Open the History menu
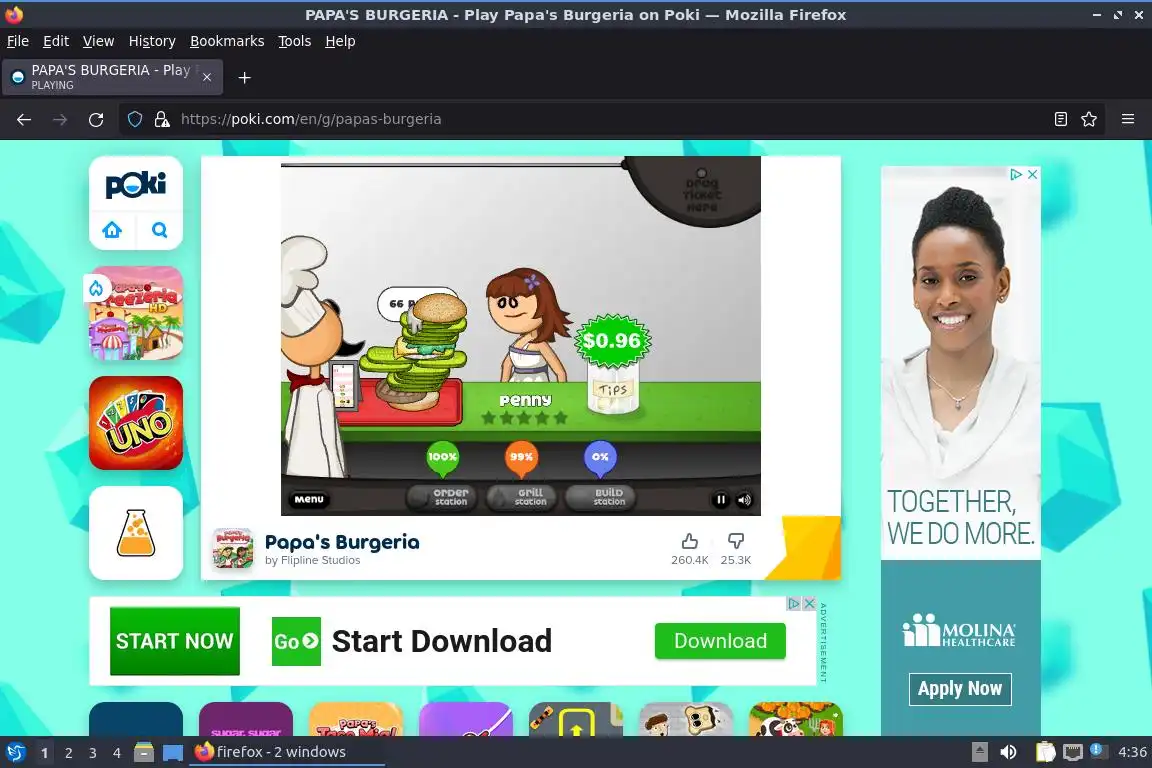This screenshot has height=768, width=1152. point(152,41)
